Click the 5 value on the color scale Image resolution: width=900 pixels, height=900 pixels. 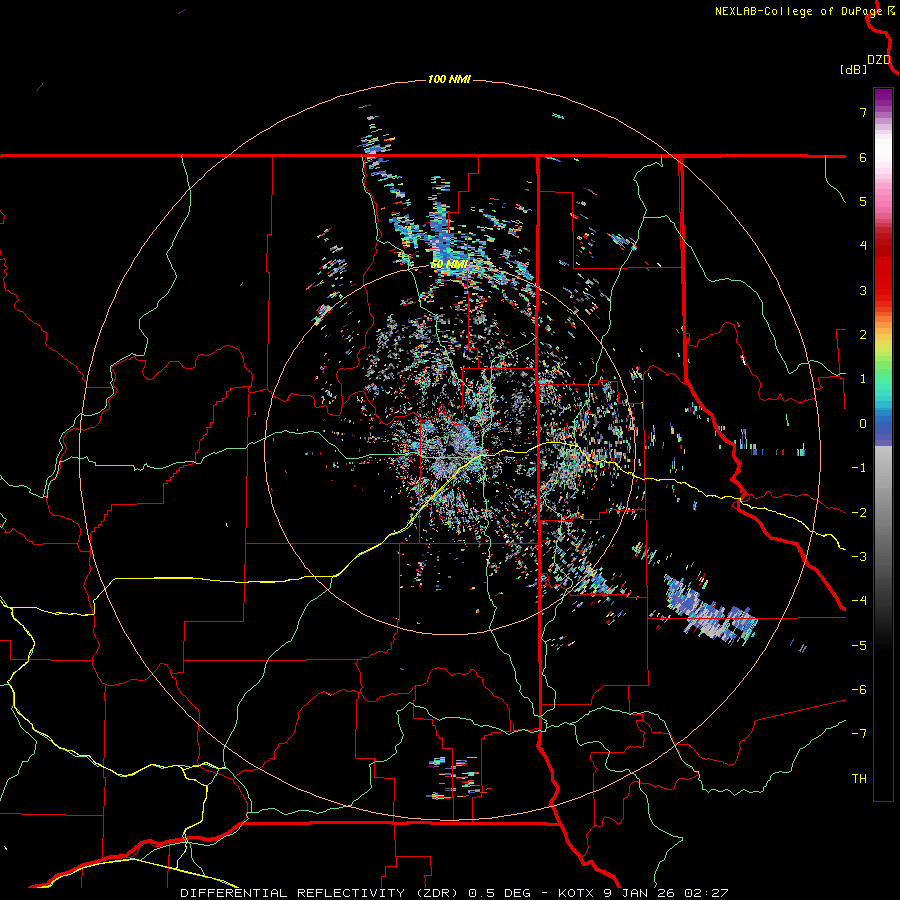863,201
